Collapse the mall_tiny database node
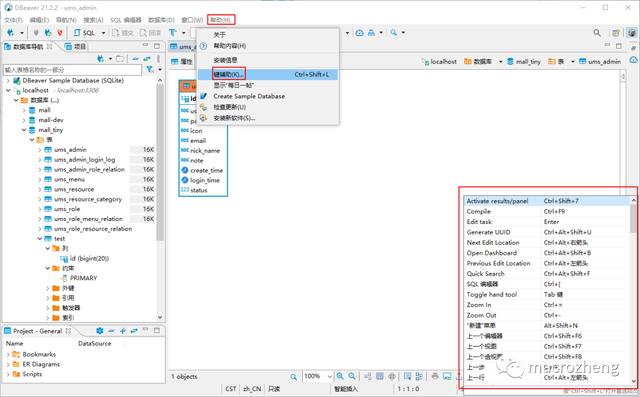This screenshot has height=397, width=640. coord(24,130)
